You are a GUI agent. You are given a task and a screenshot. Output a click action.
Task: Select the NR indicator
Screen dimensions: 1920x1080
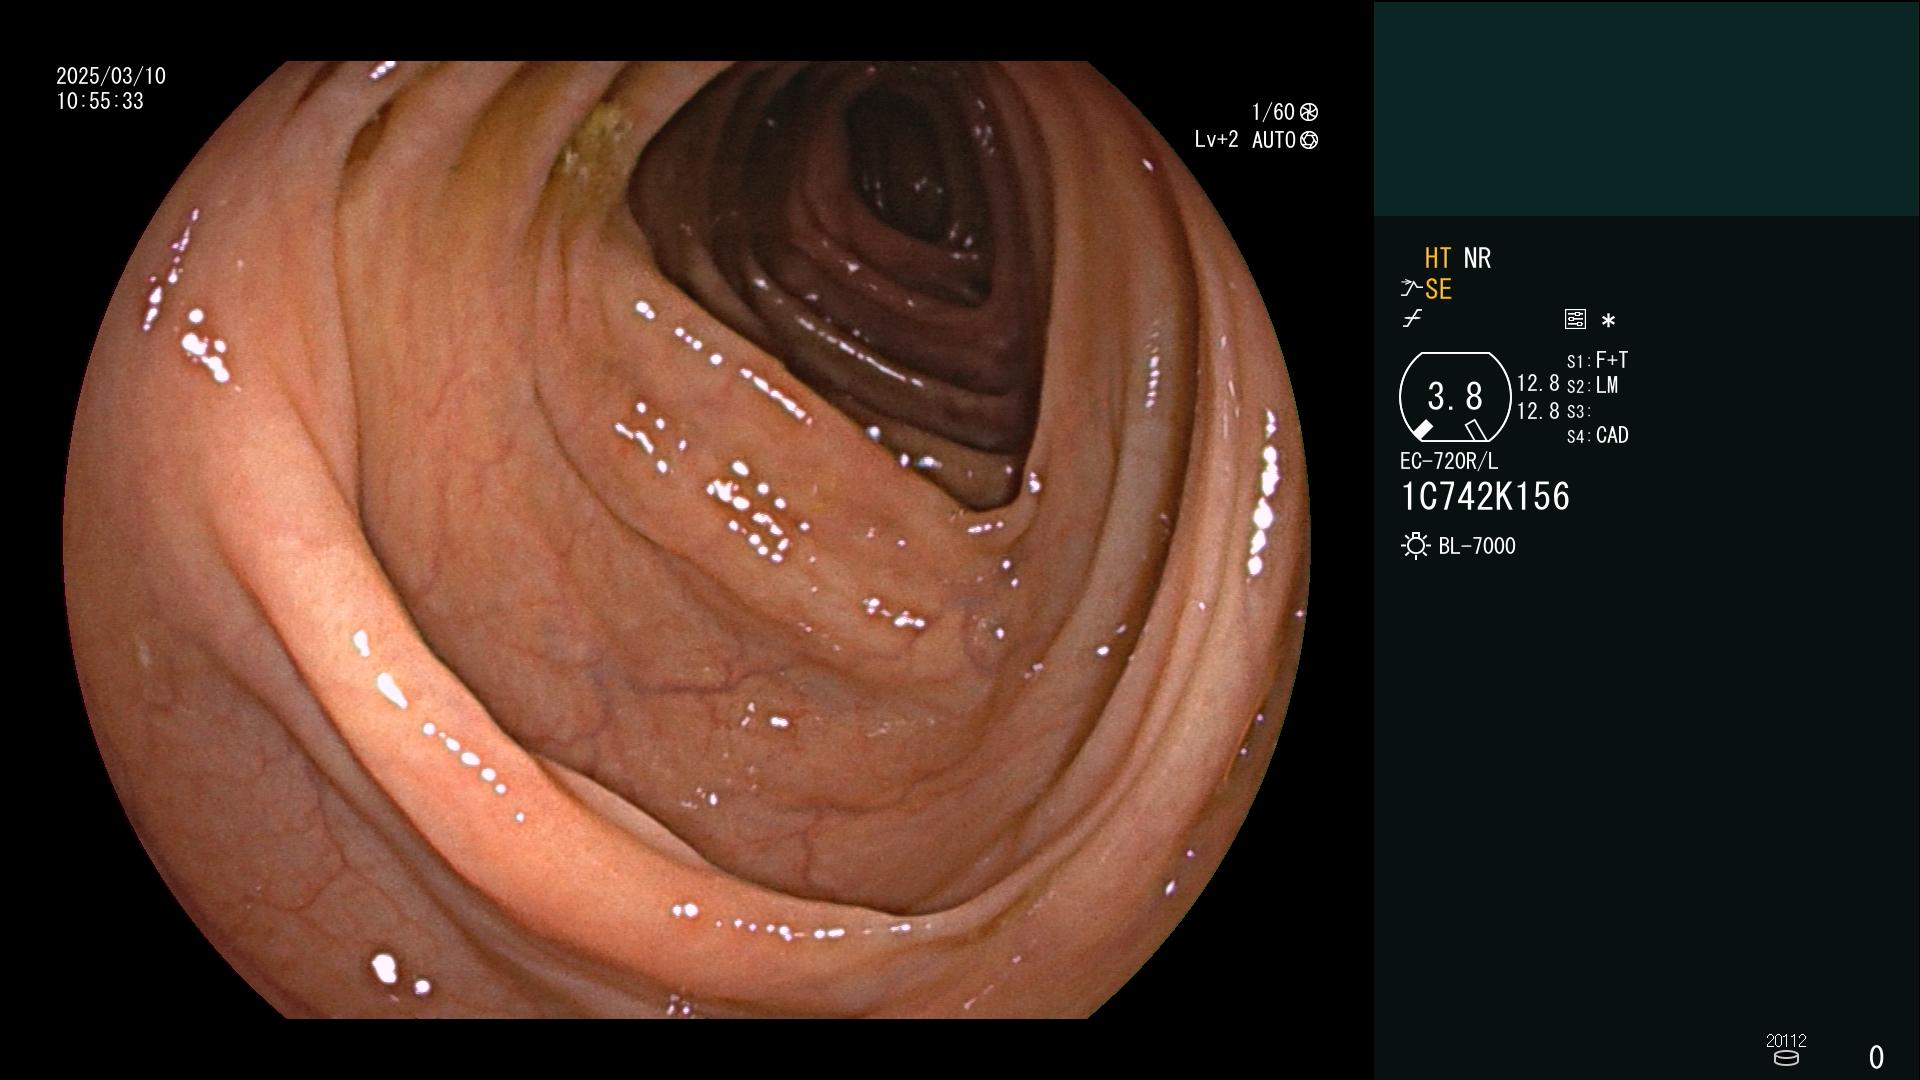click(1477, 258)
